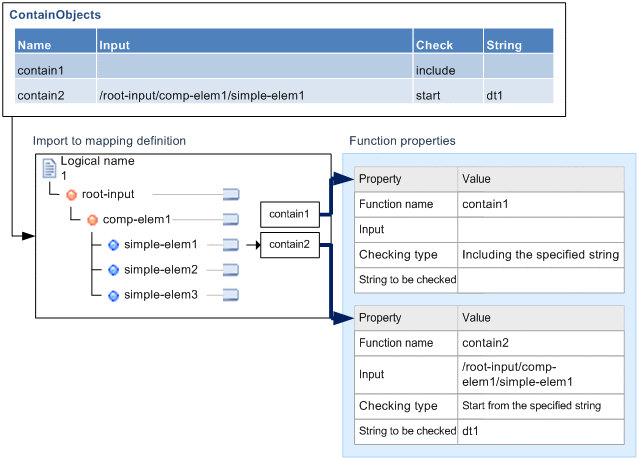Click the simple-elem3 connector port icon
The image size is (639, 460).
[x=230, y=295]
